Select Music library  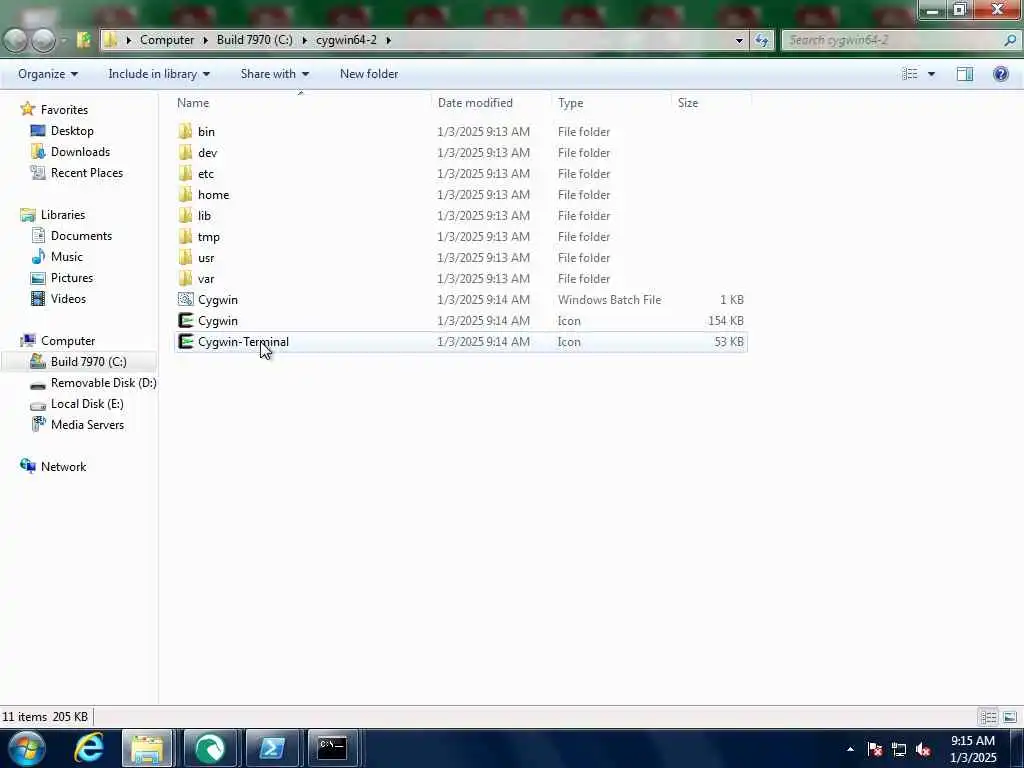click(x=67, y=257)
